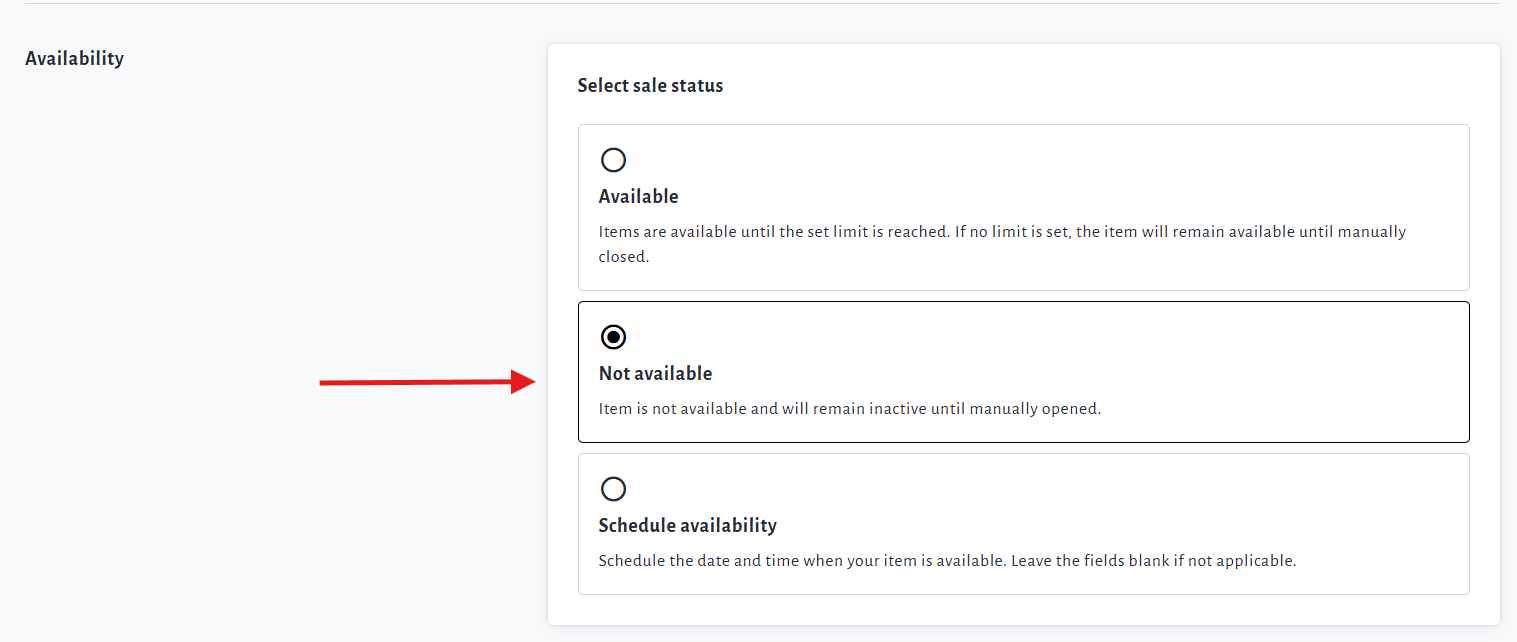The image size is (1517, 642).
Task: Click the red arrow's triangular arrowhead
Action: [524, 381]
